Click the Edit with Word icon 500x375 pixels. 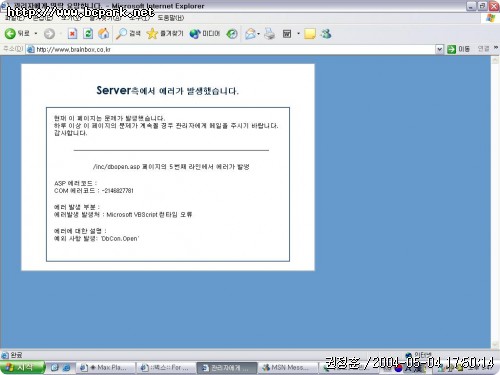tap(287, 33)
